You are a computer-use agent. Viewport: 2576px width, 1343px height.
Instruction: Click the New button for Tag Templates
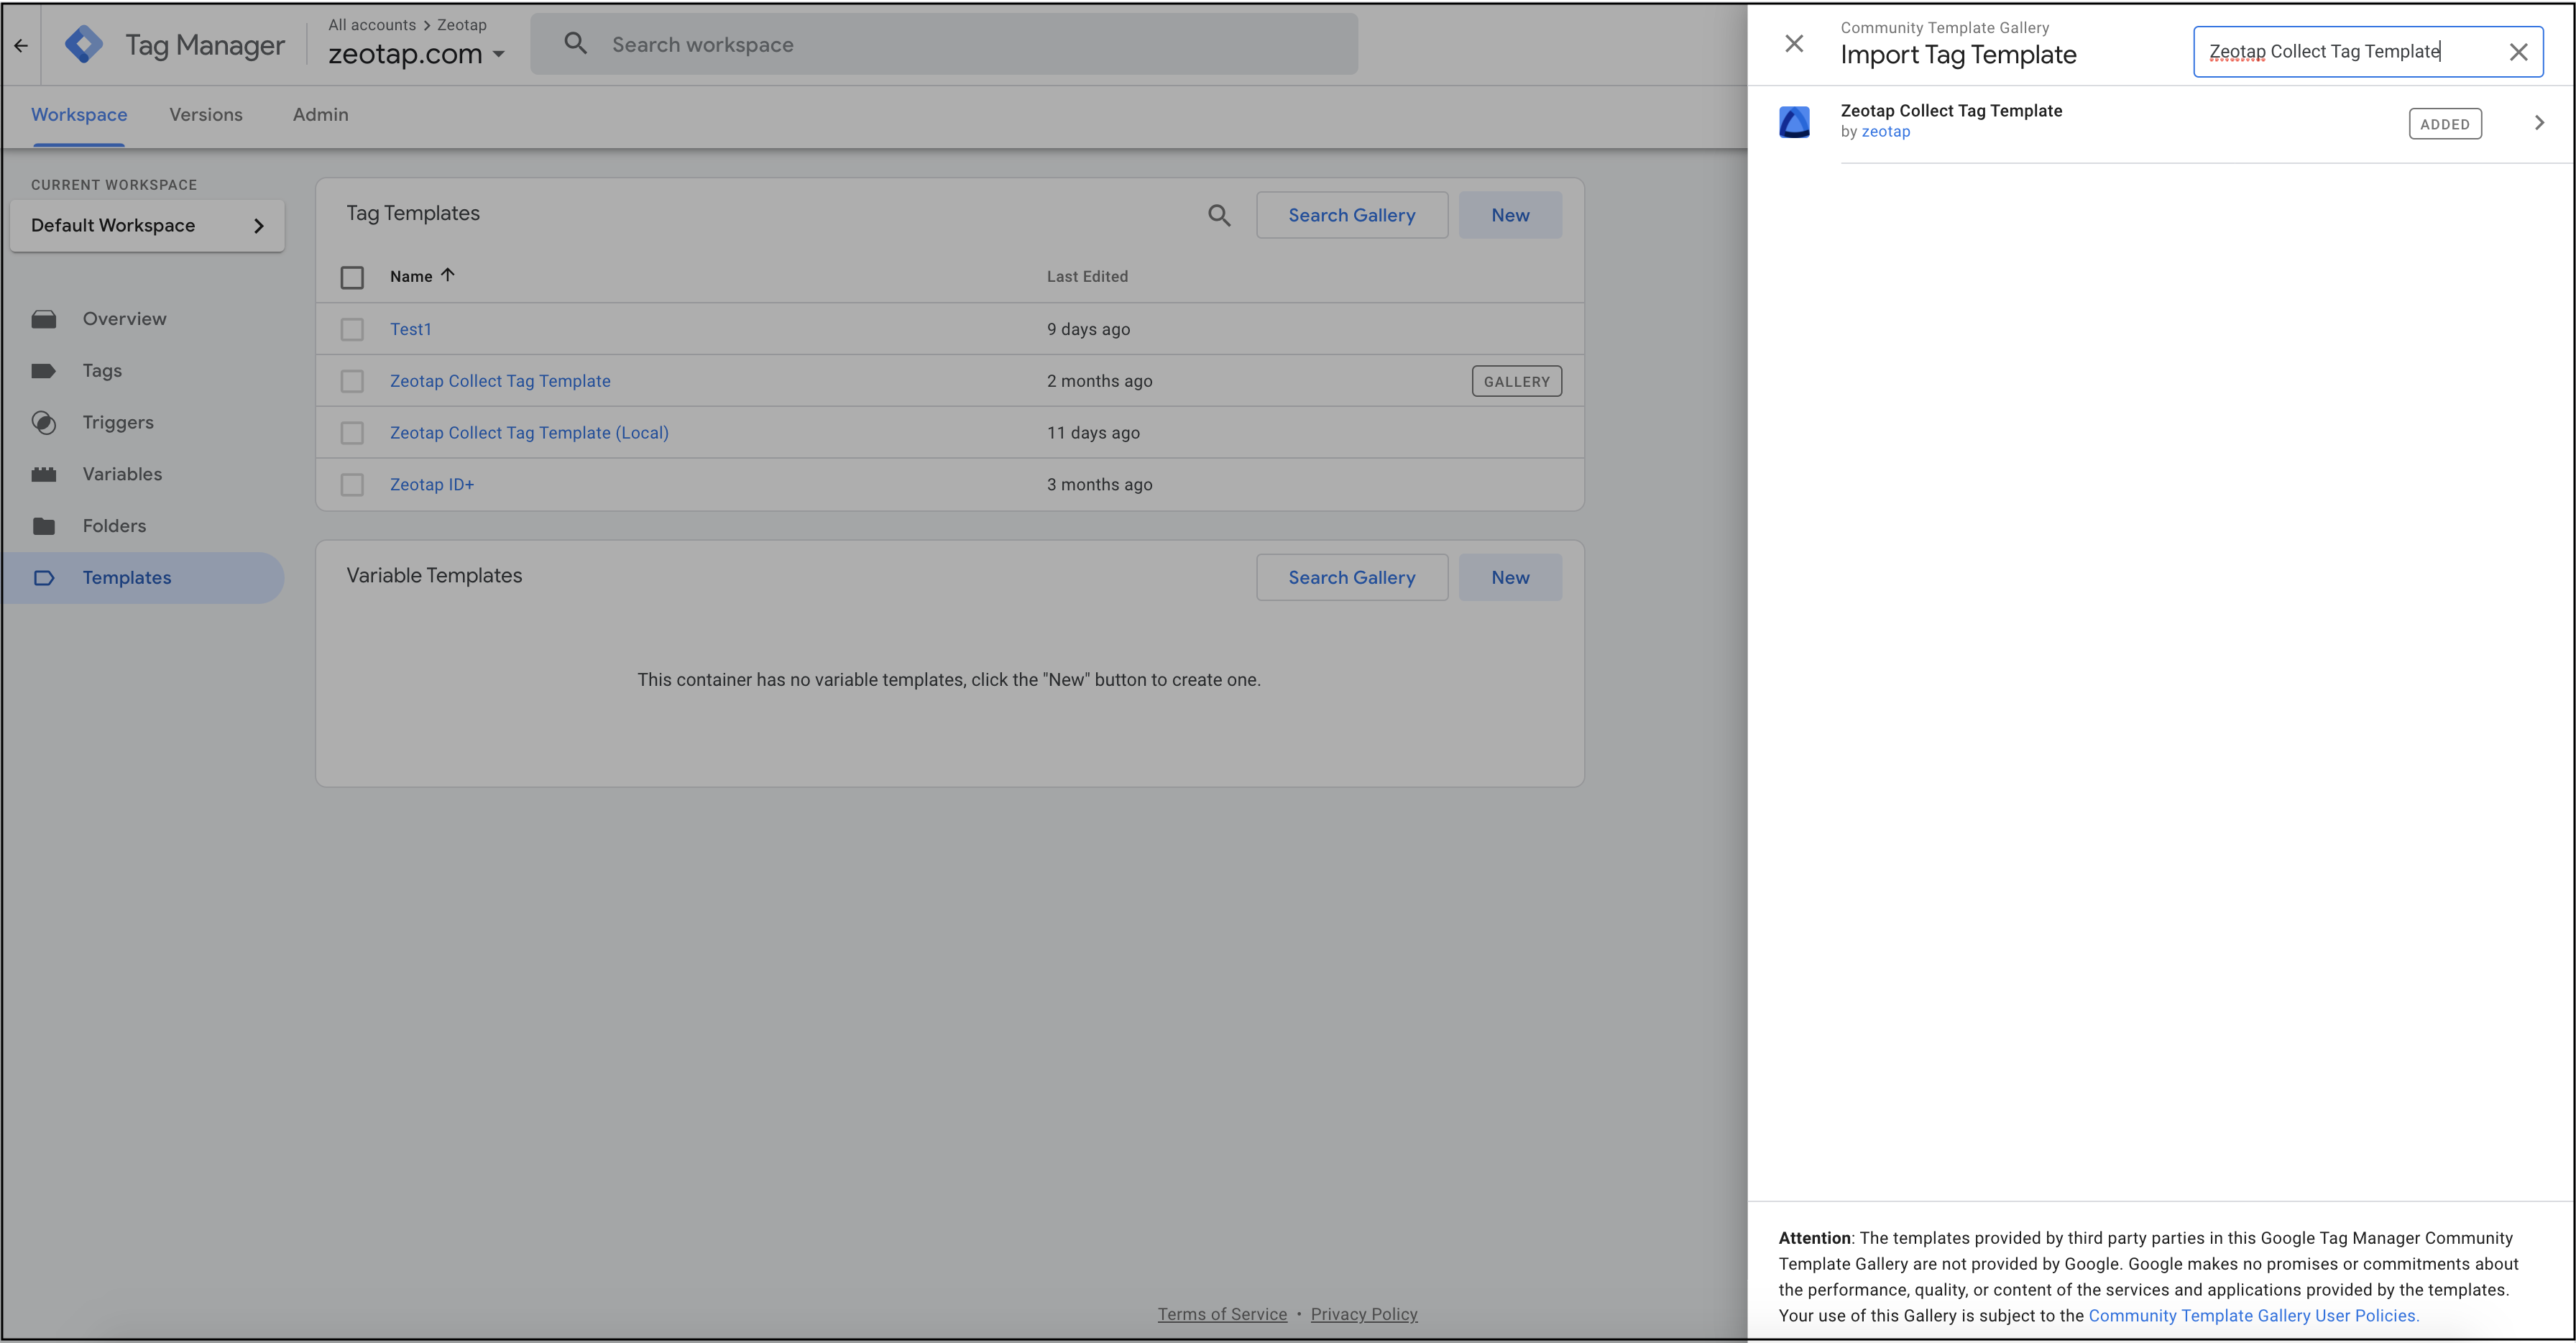click(1510, 215)
